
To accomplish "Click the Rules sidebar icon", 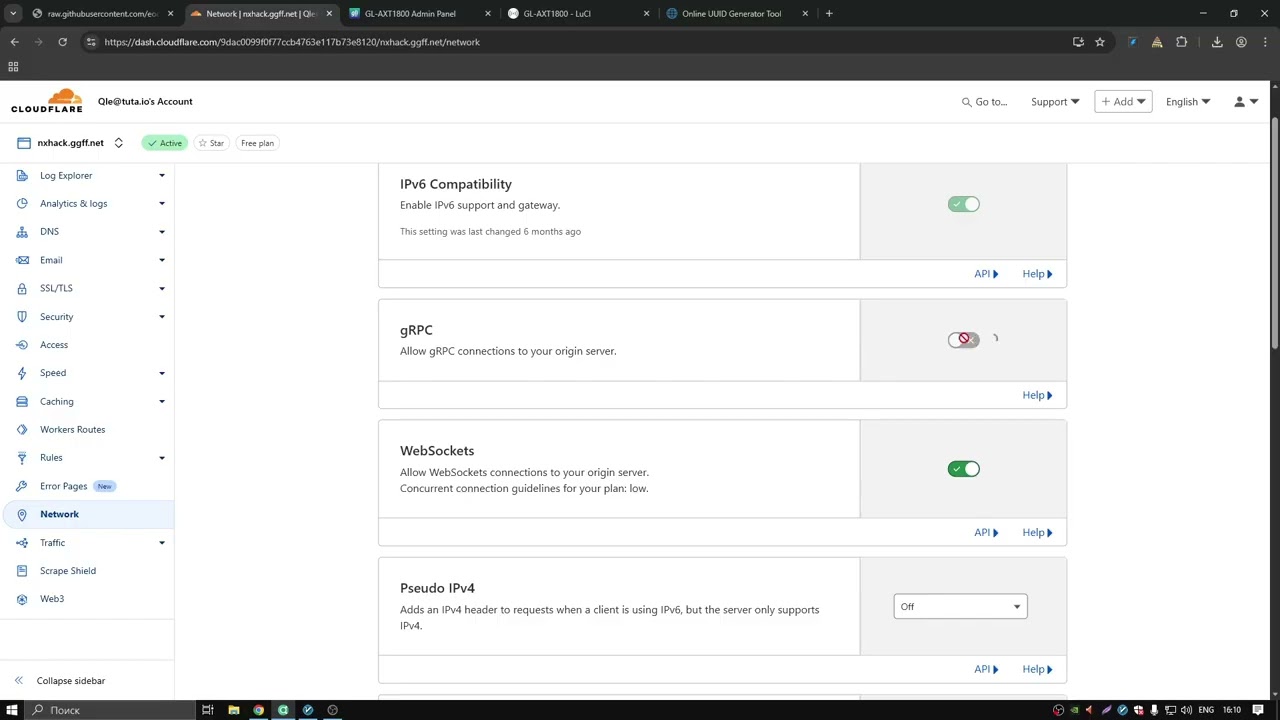I will pos(22,457).
